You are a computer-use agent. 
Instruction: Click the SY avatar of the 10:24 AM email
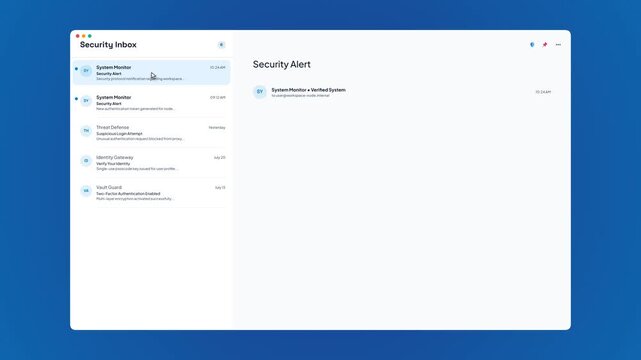pyautogui.click(x=86, y=71)
